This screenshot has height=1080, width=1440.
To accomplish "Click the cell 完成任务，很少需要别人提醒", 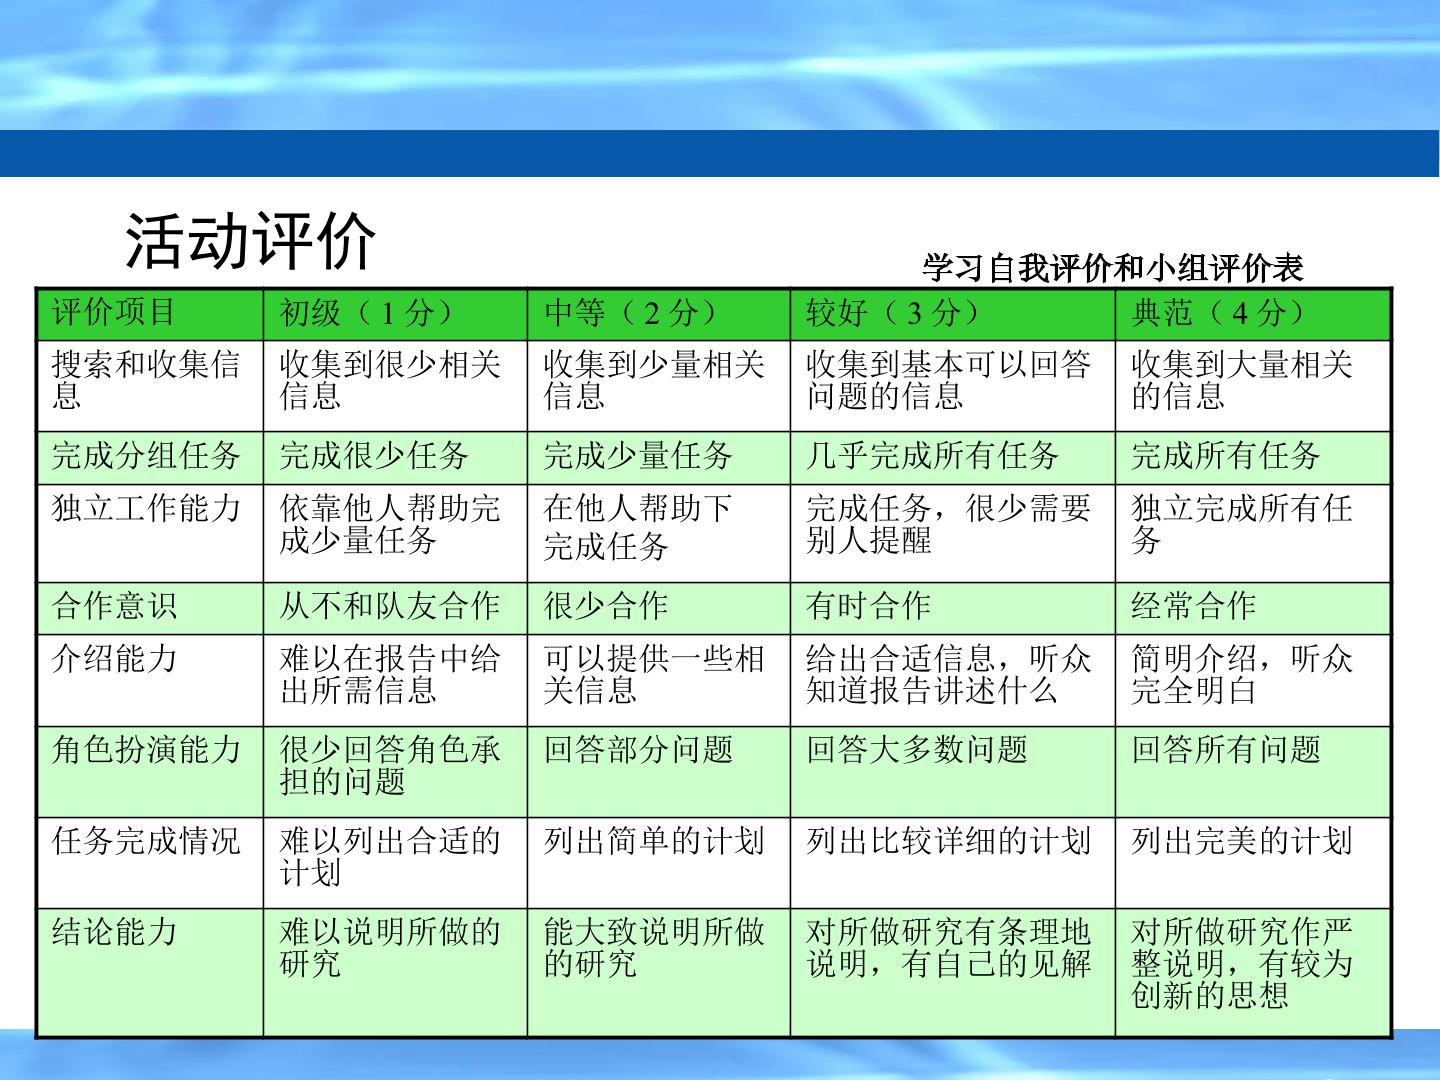I will tap(953, 533).
